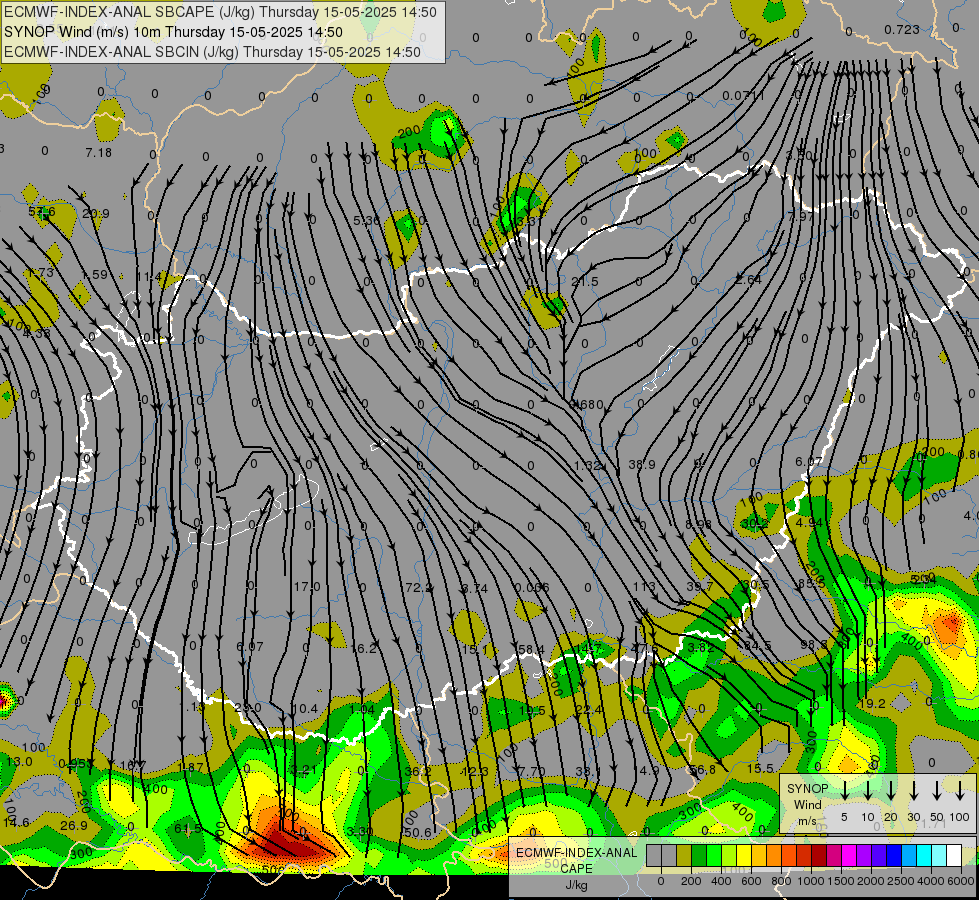Select the olive 100–200 CAPE legend swatch
Screen dimensions: 979x900
[x=684, y=856]
